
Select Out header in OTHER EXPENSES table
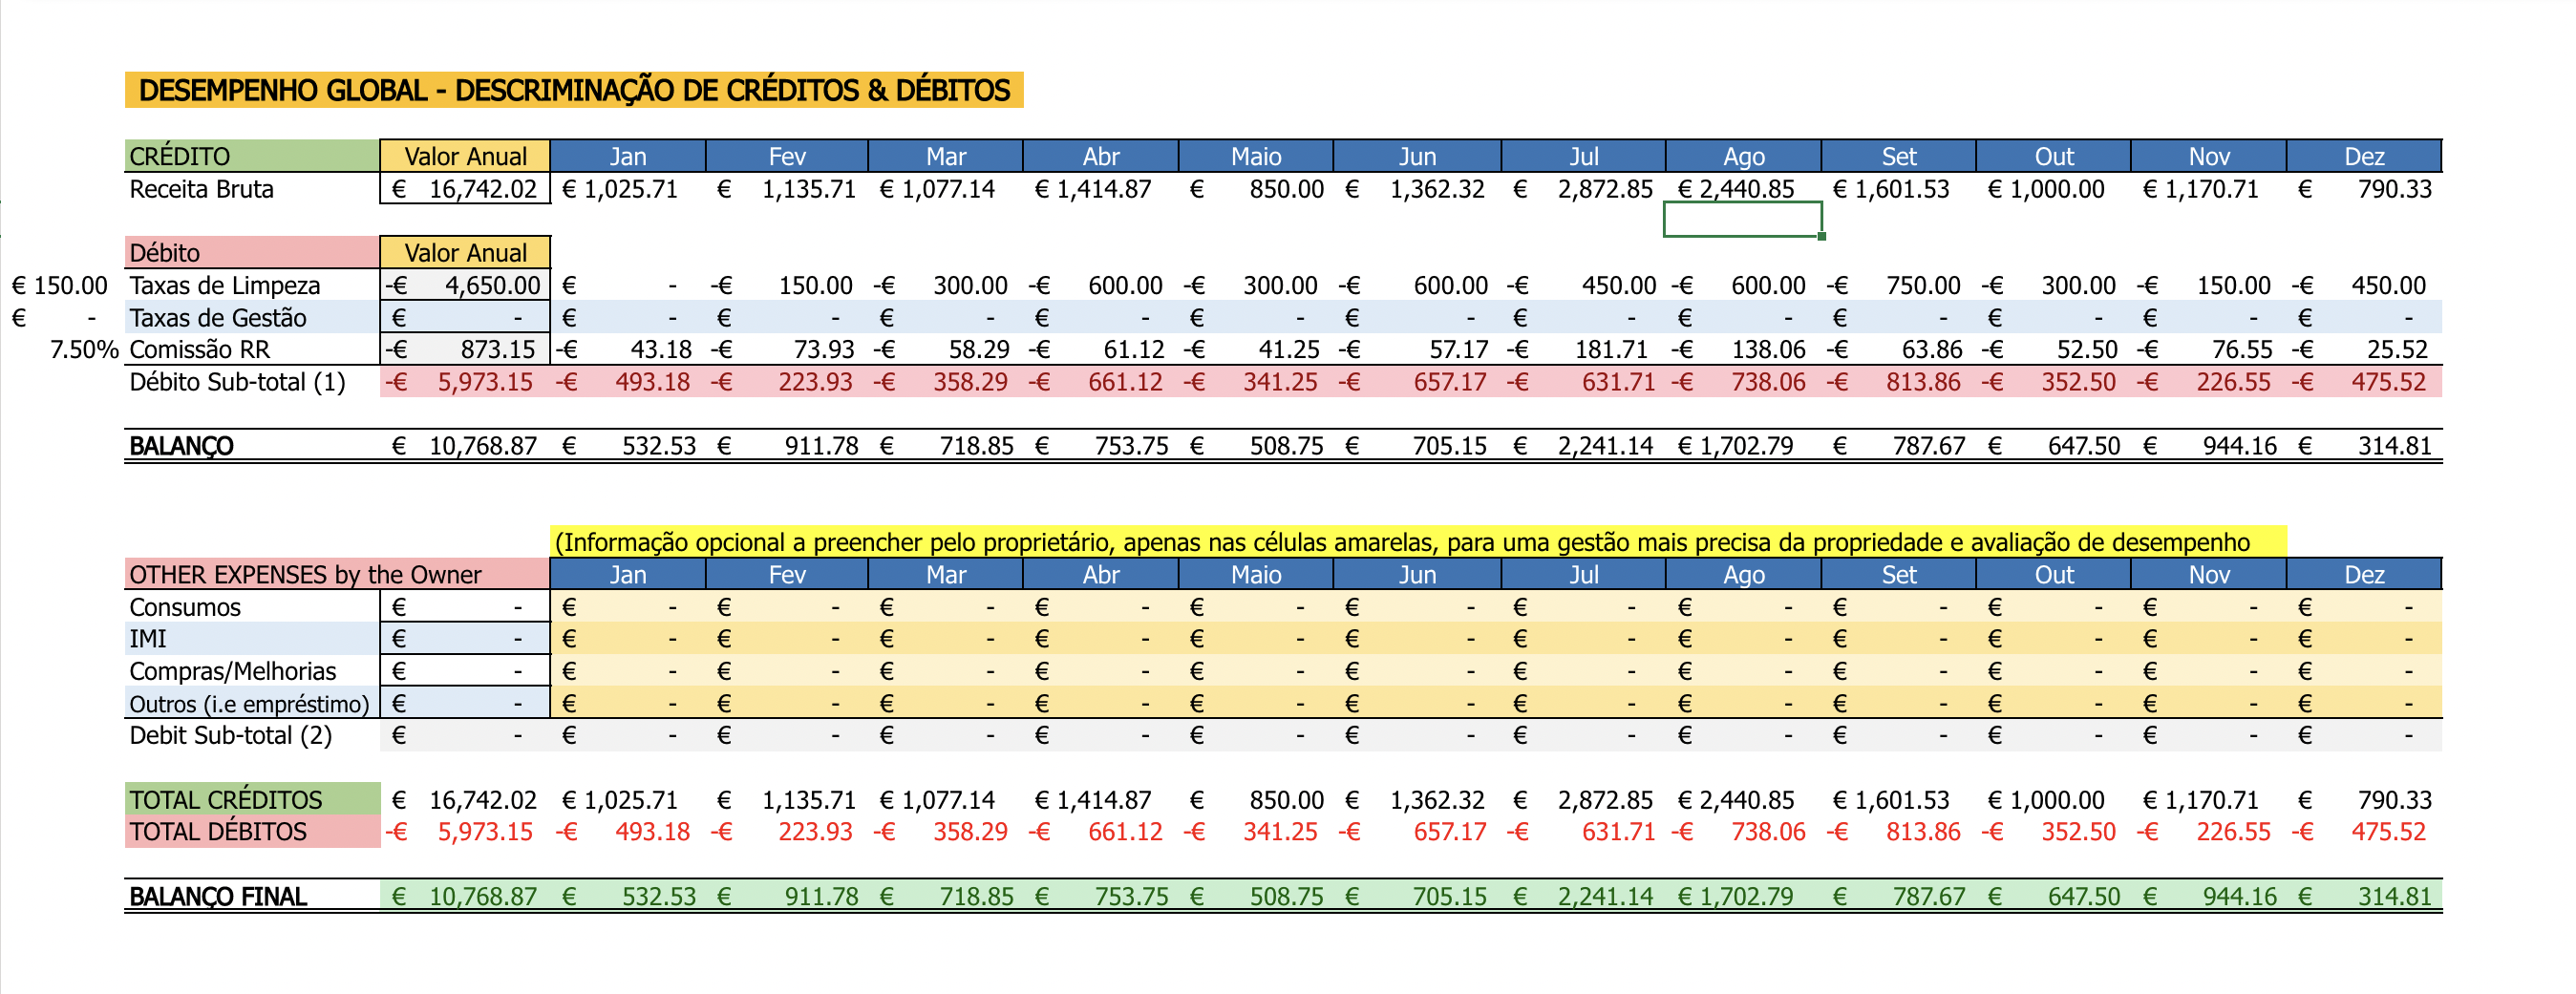(2053, 574)
